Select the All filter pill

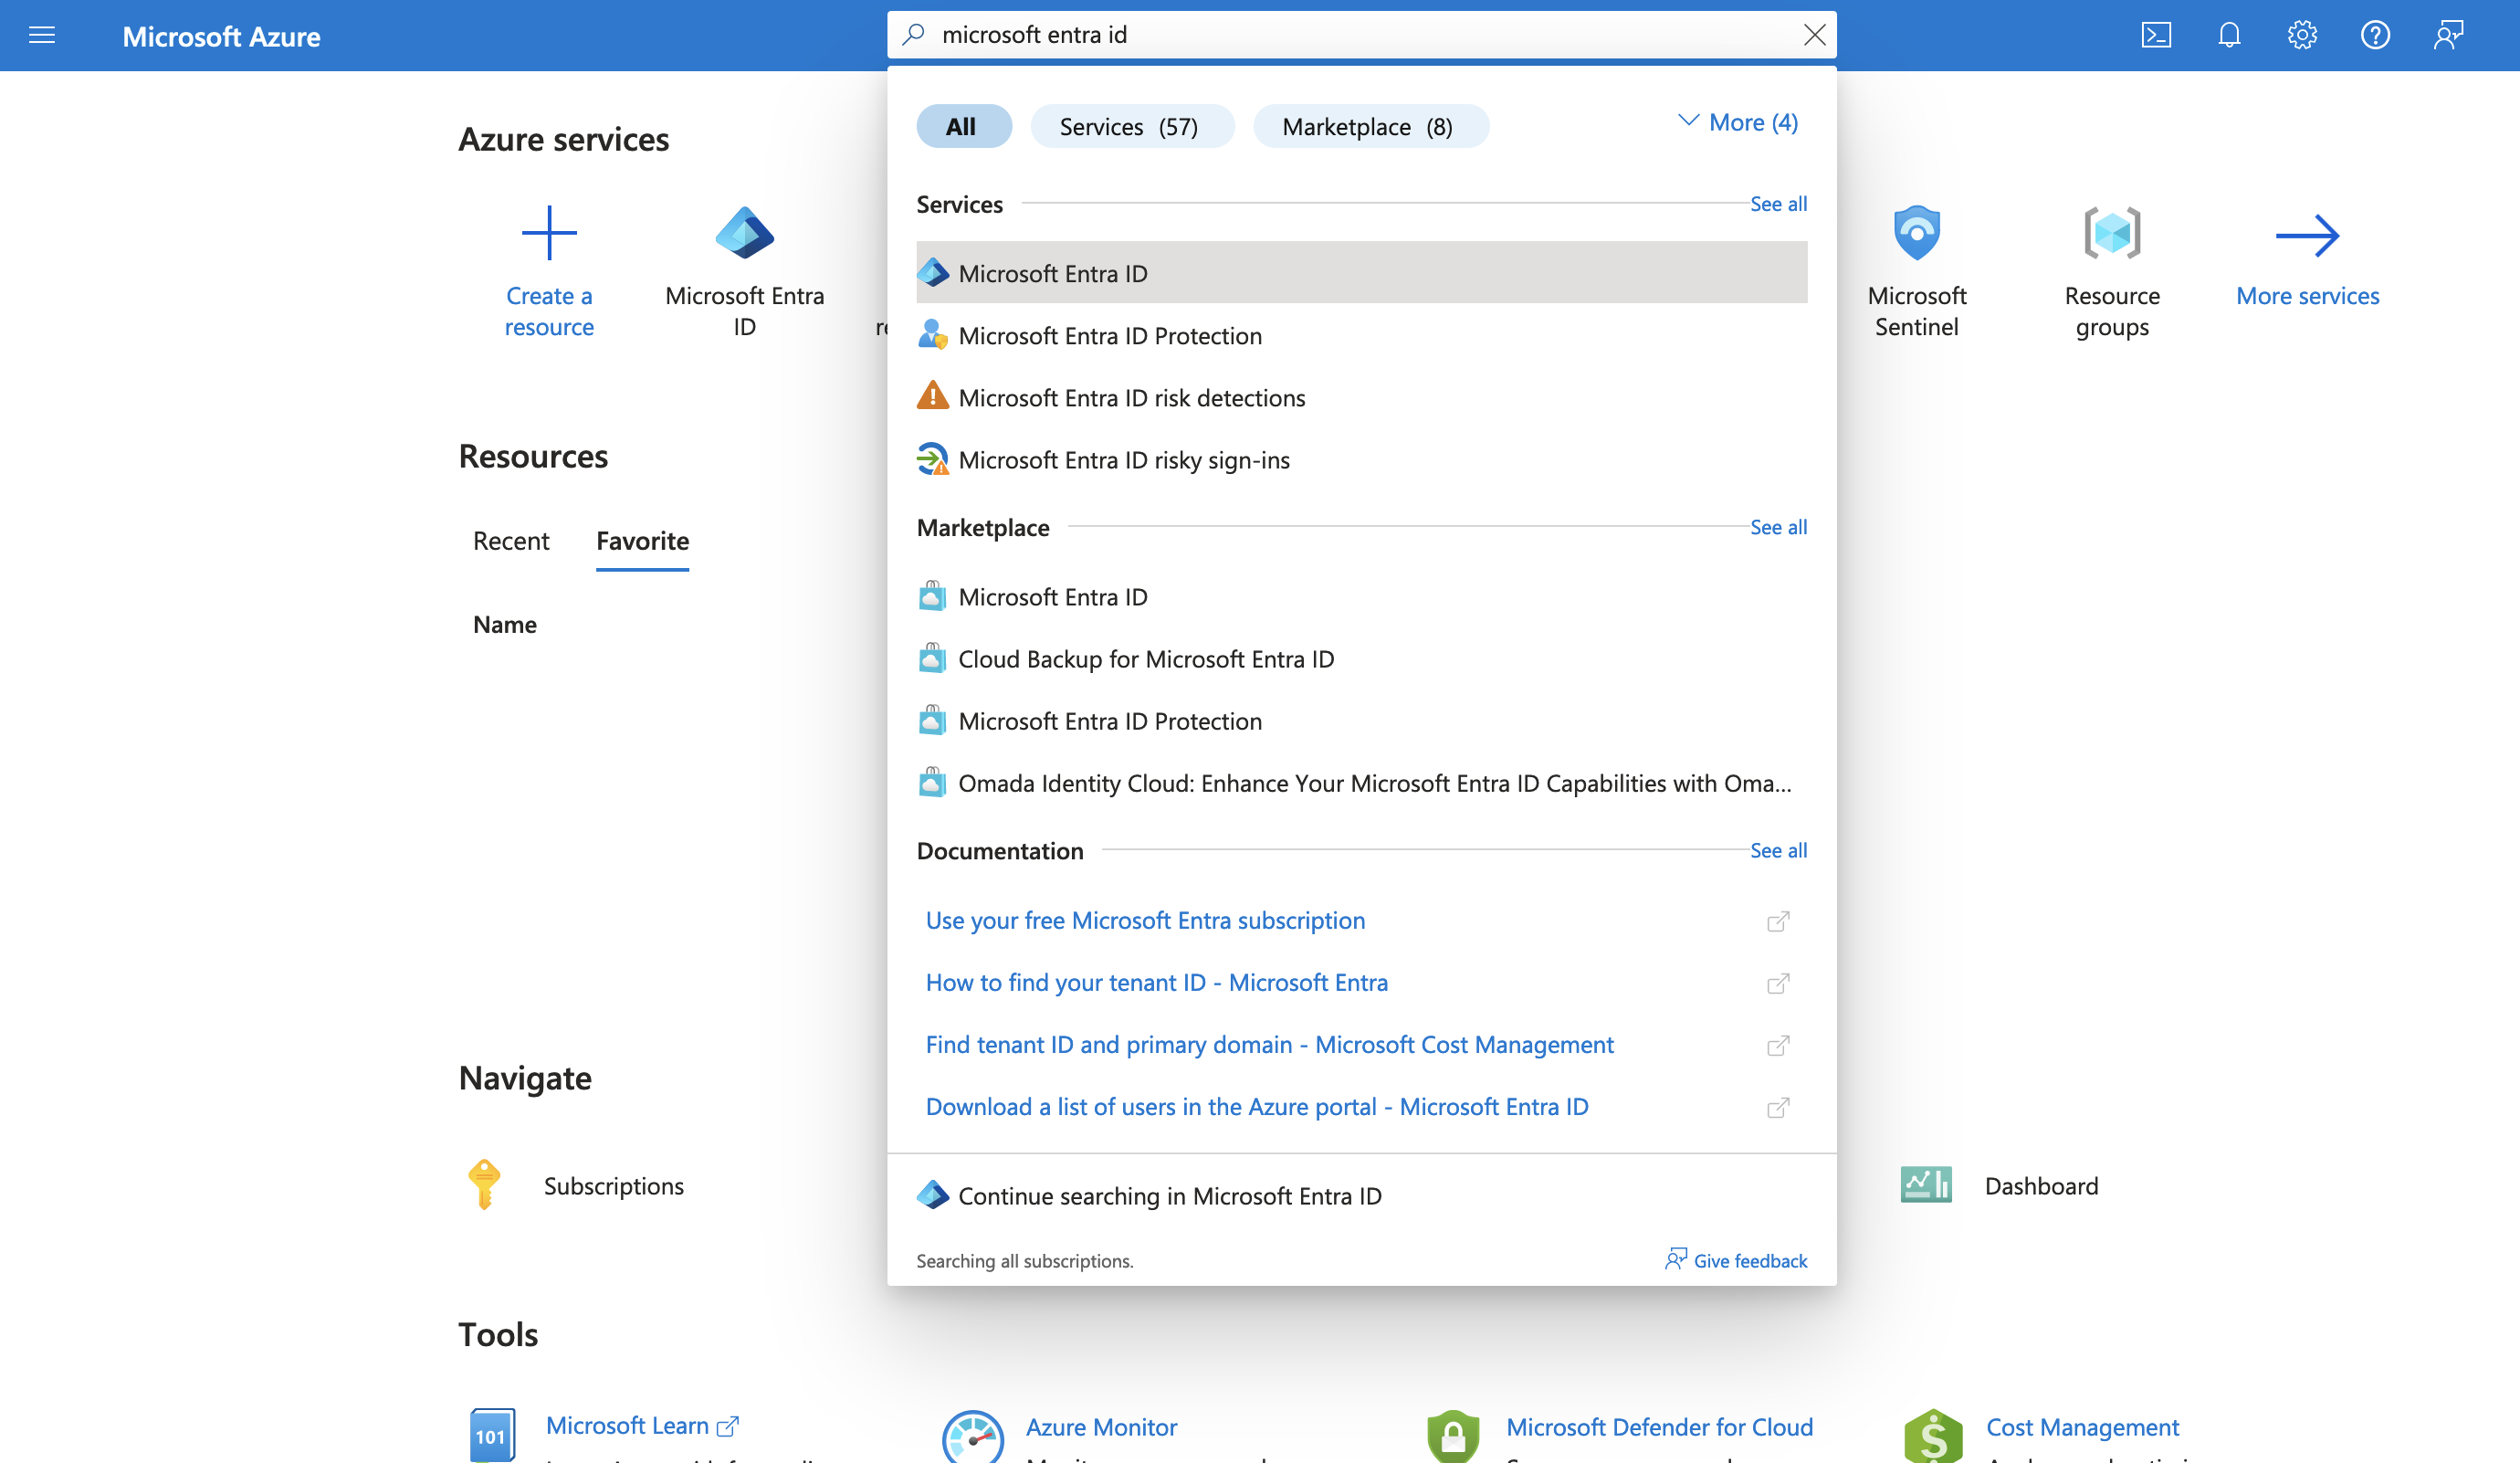point(963,126)
